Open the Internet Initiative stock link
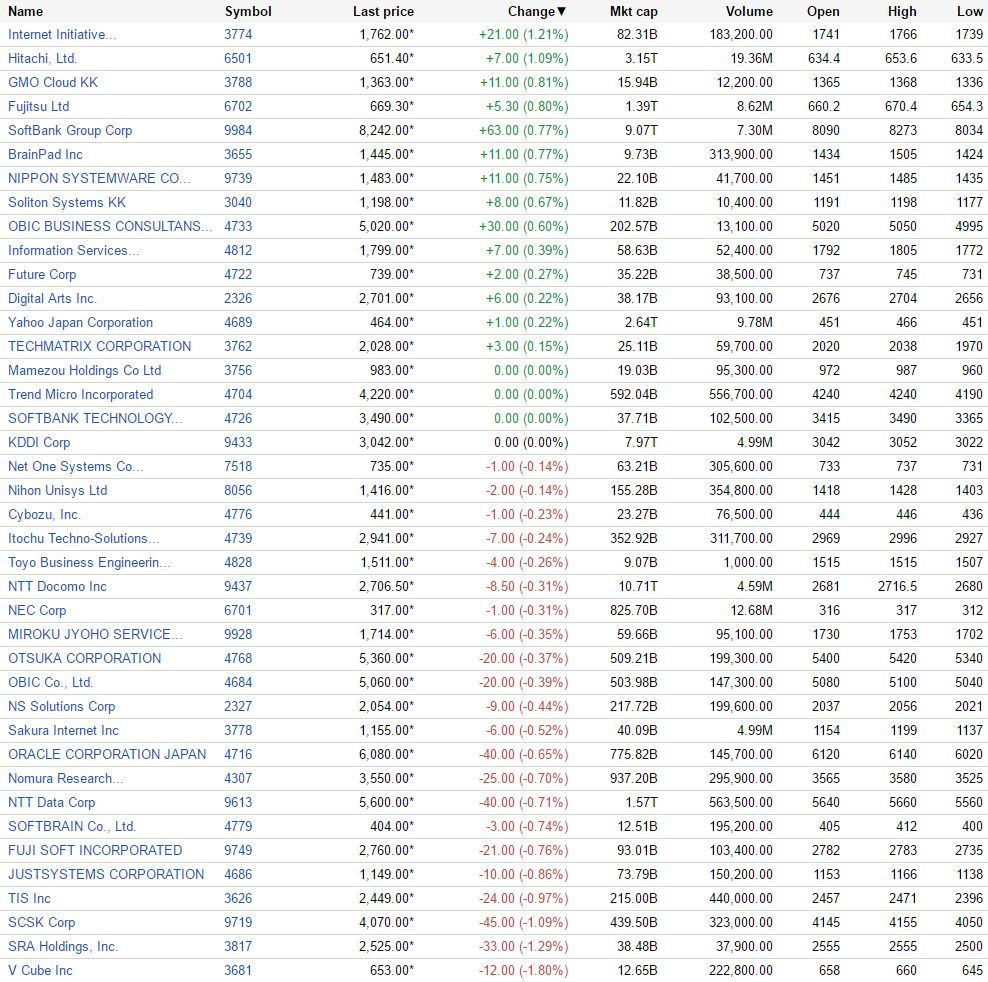 click(x=62, y=35)
